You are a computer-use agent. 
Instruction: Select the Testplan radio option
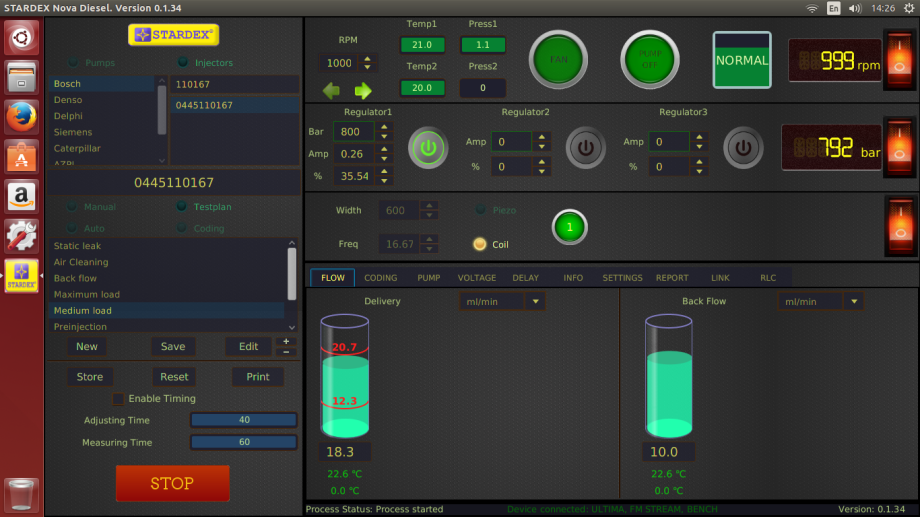pyautogui.click(x=182, y=207)
